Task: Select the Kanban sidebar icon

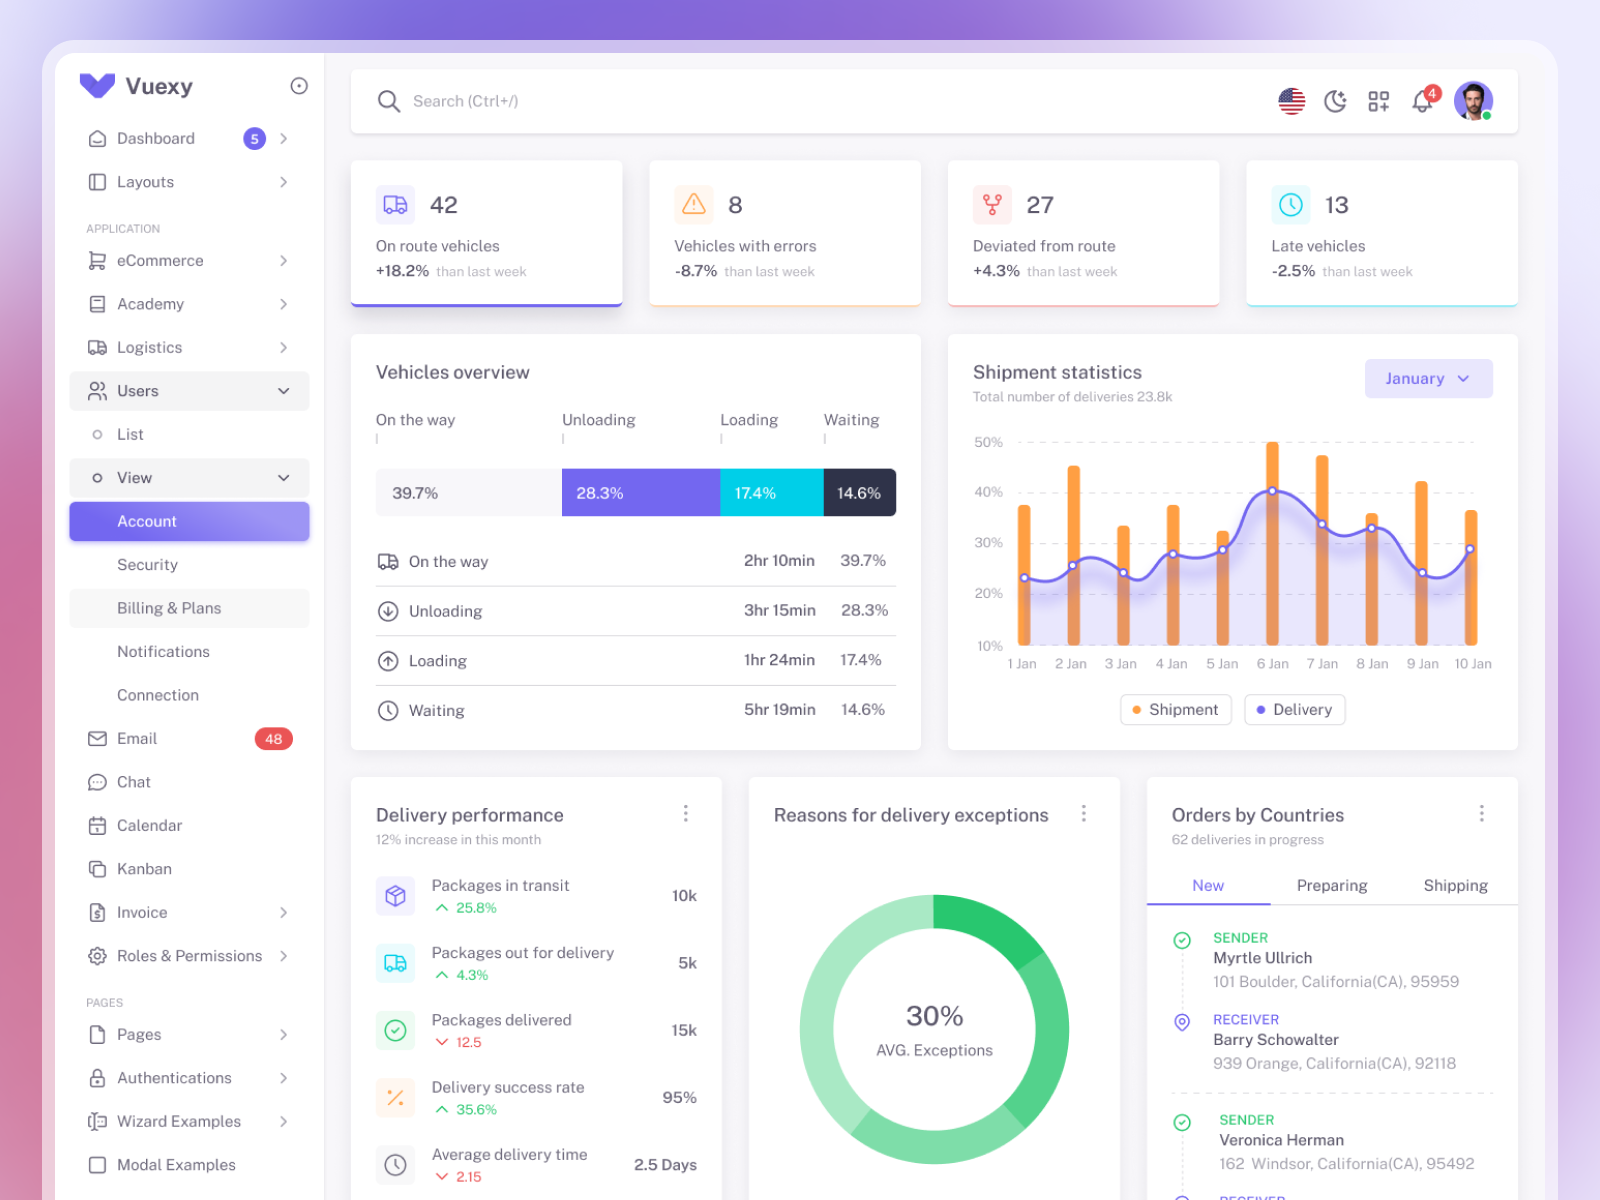Action: coord(97,868)
